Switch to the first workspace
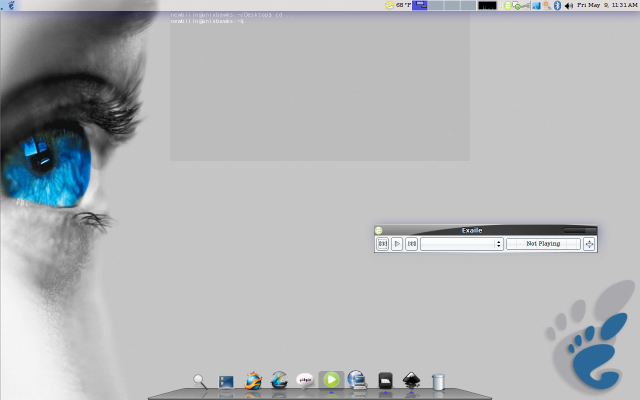The width and height of the screenshot is (640, 400). click(420, 5)
